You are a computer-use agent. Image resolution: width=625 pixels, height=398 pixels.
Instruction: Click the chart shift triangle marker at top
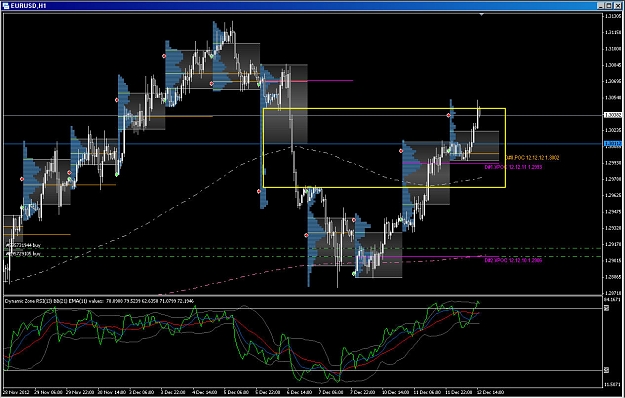pyautogui.click(x=482, y=15)
